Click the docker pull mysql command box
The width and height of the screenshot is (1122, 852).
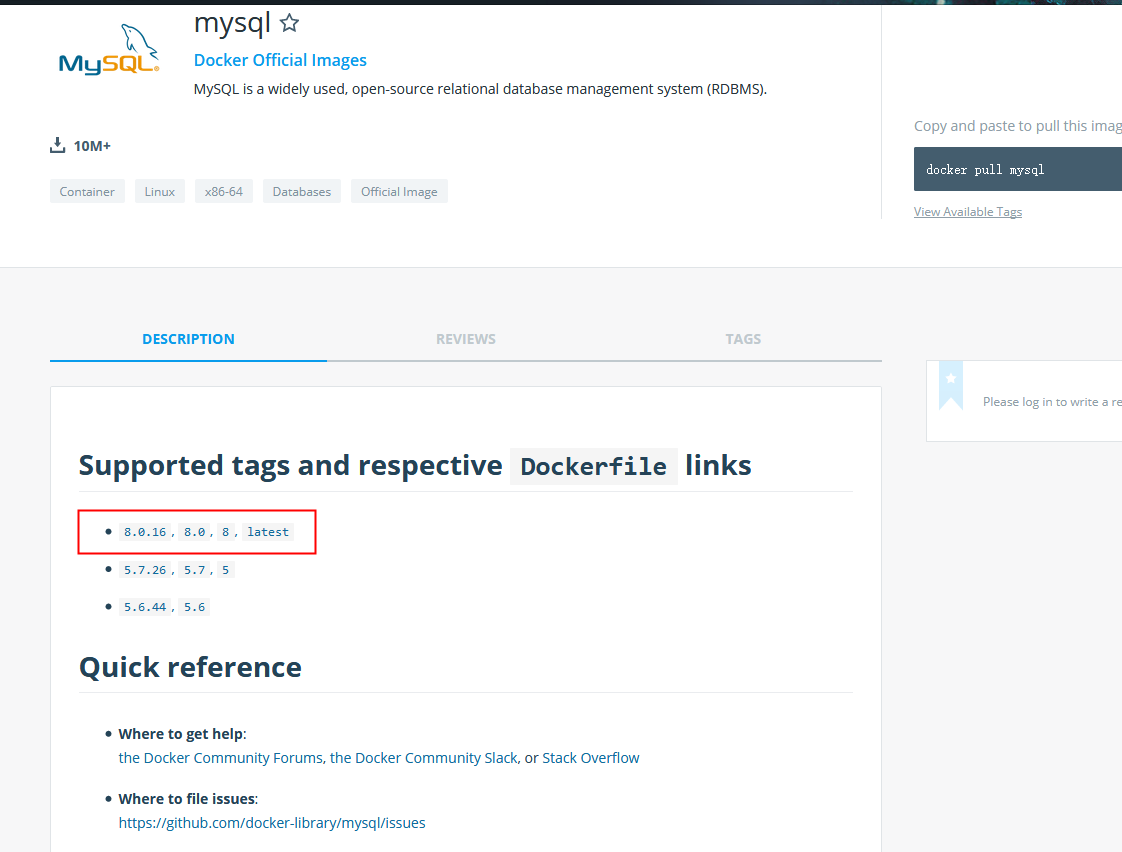(x=1017, y=169)
